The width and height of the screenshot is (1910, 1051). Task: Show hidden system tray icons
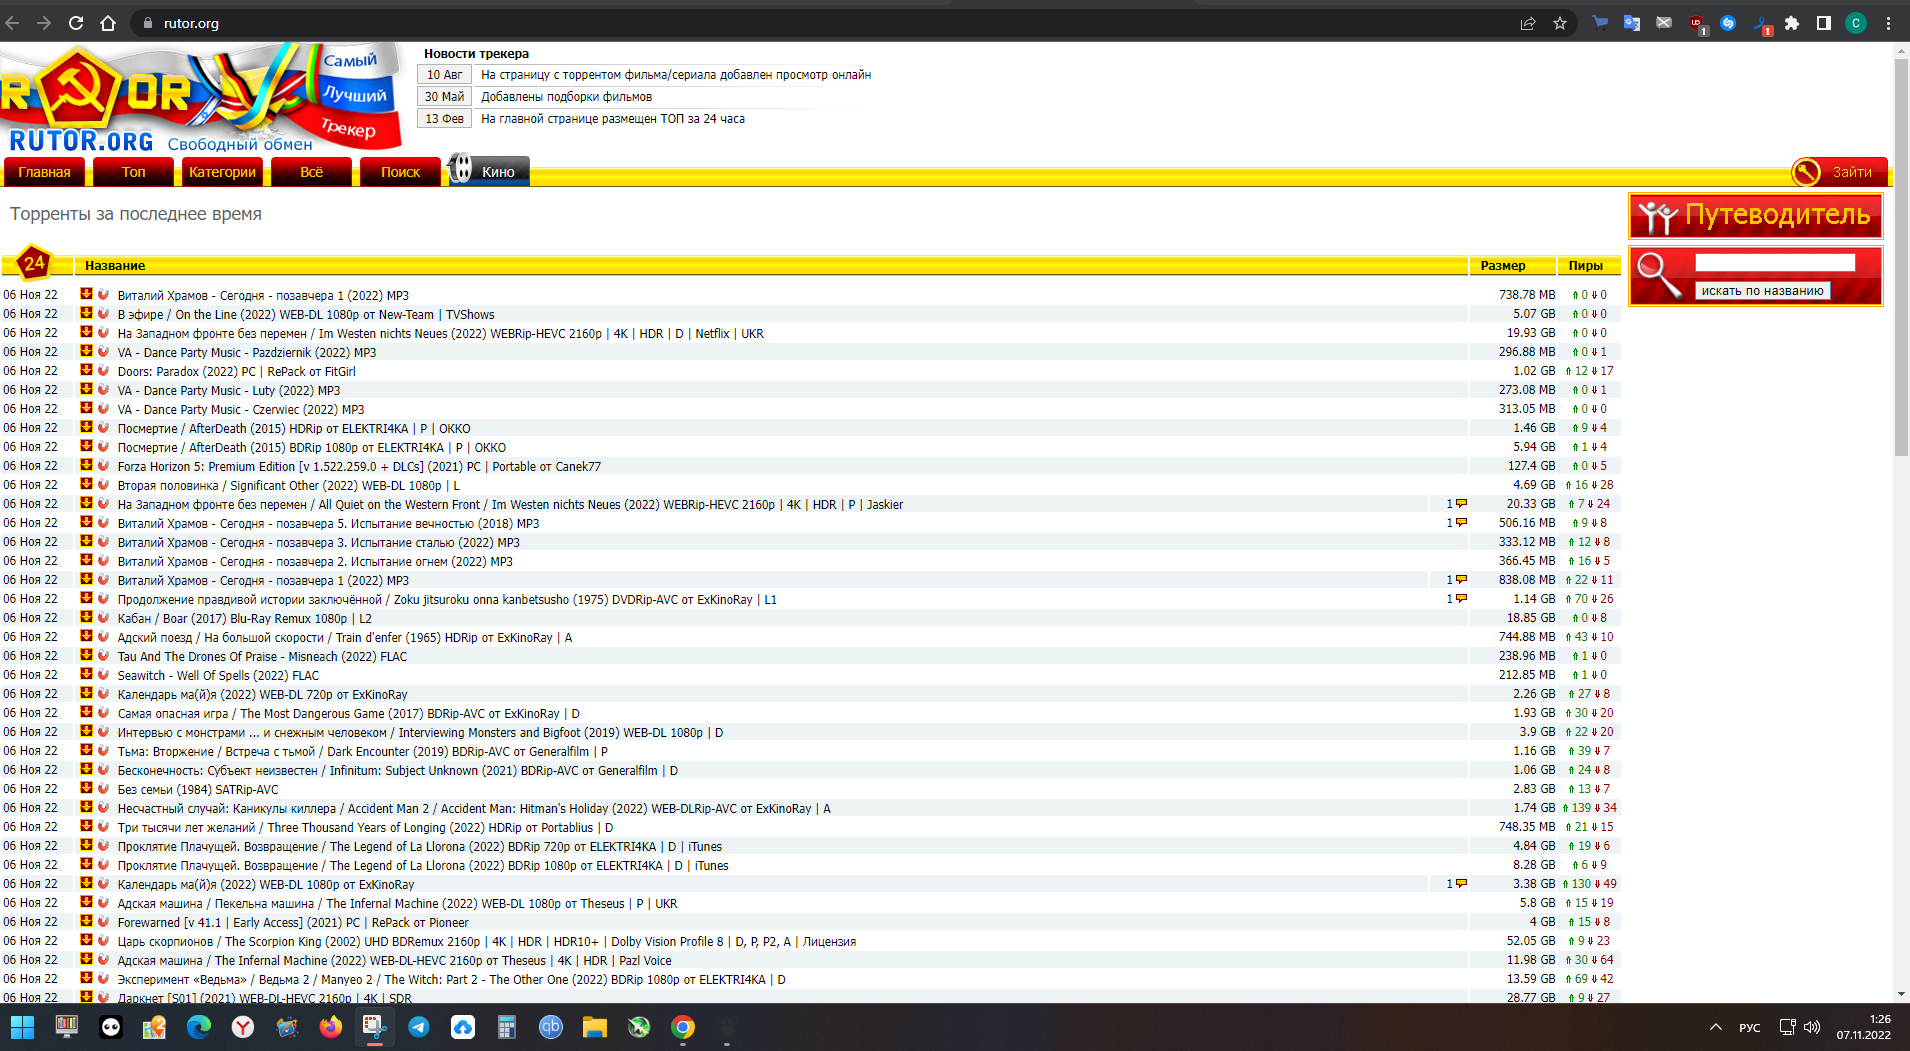coord(1716,1027)
